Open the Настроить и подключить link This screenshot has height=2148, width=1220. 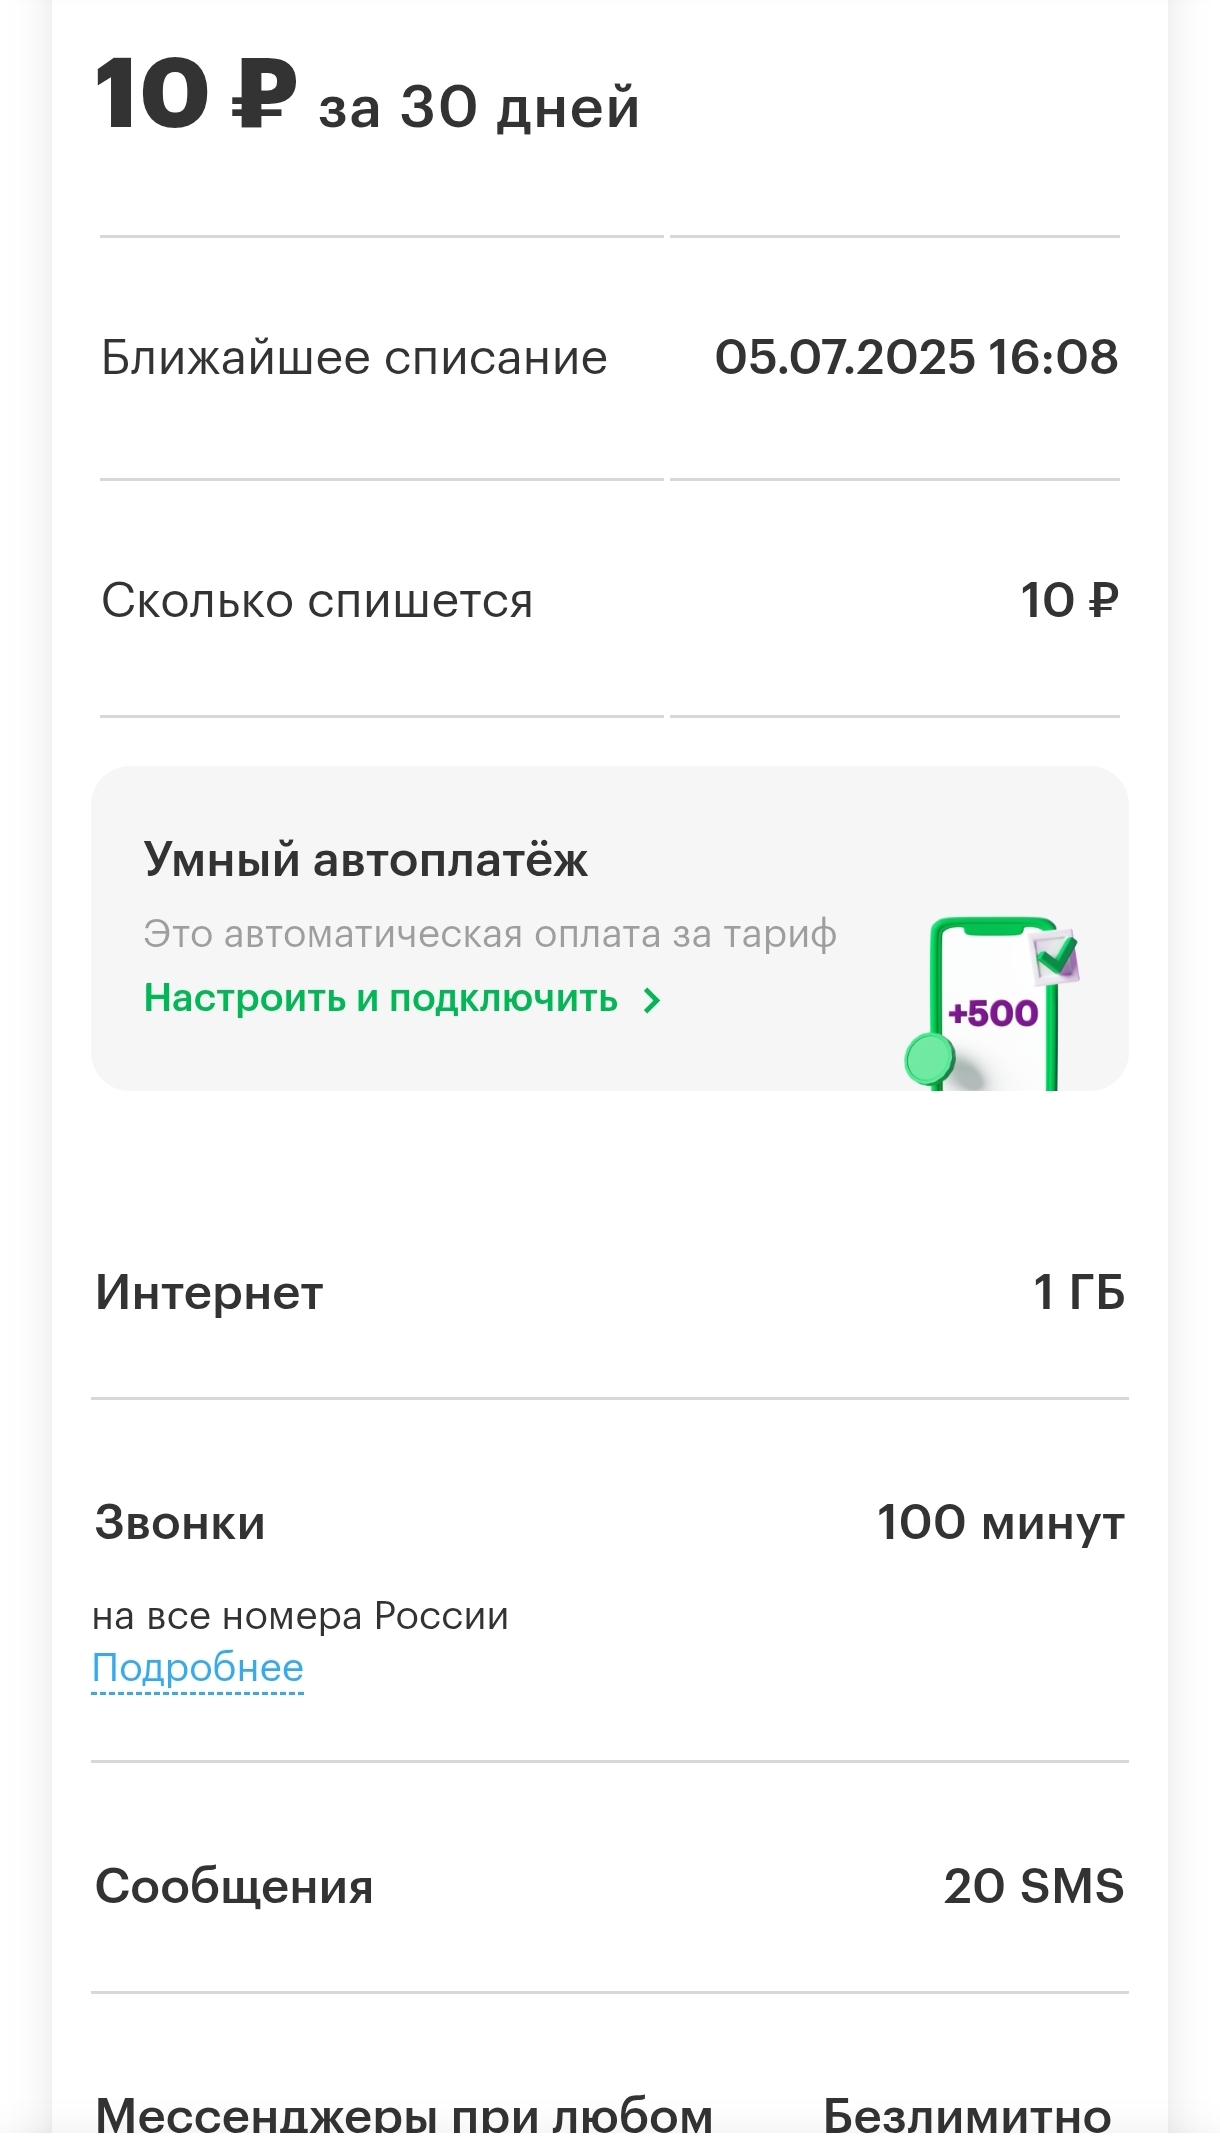(x=381, y=999)
